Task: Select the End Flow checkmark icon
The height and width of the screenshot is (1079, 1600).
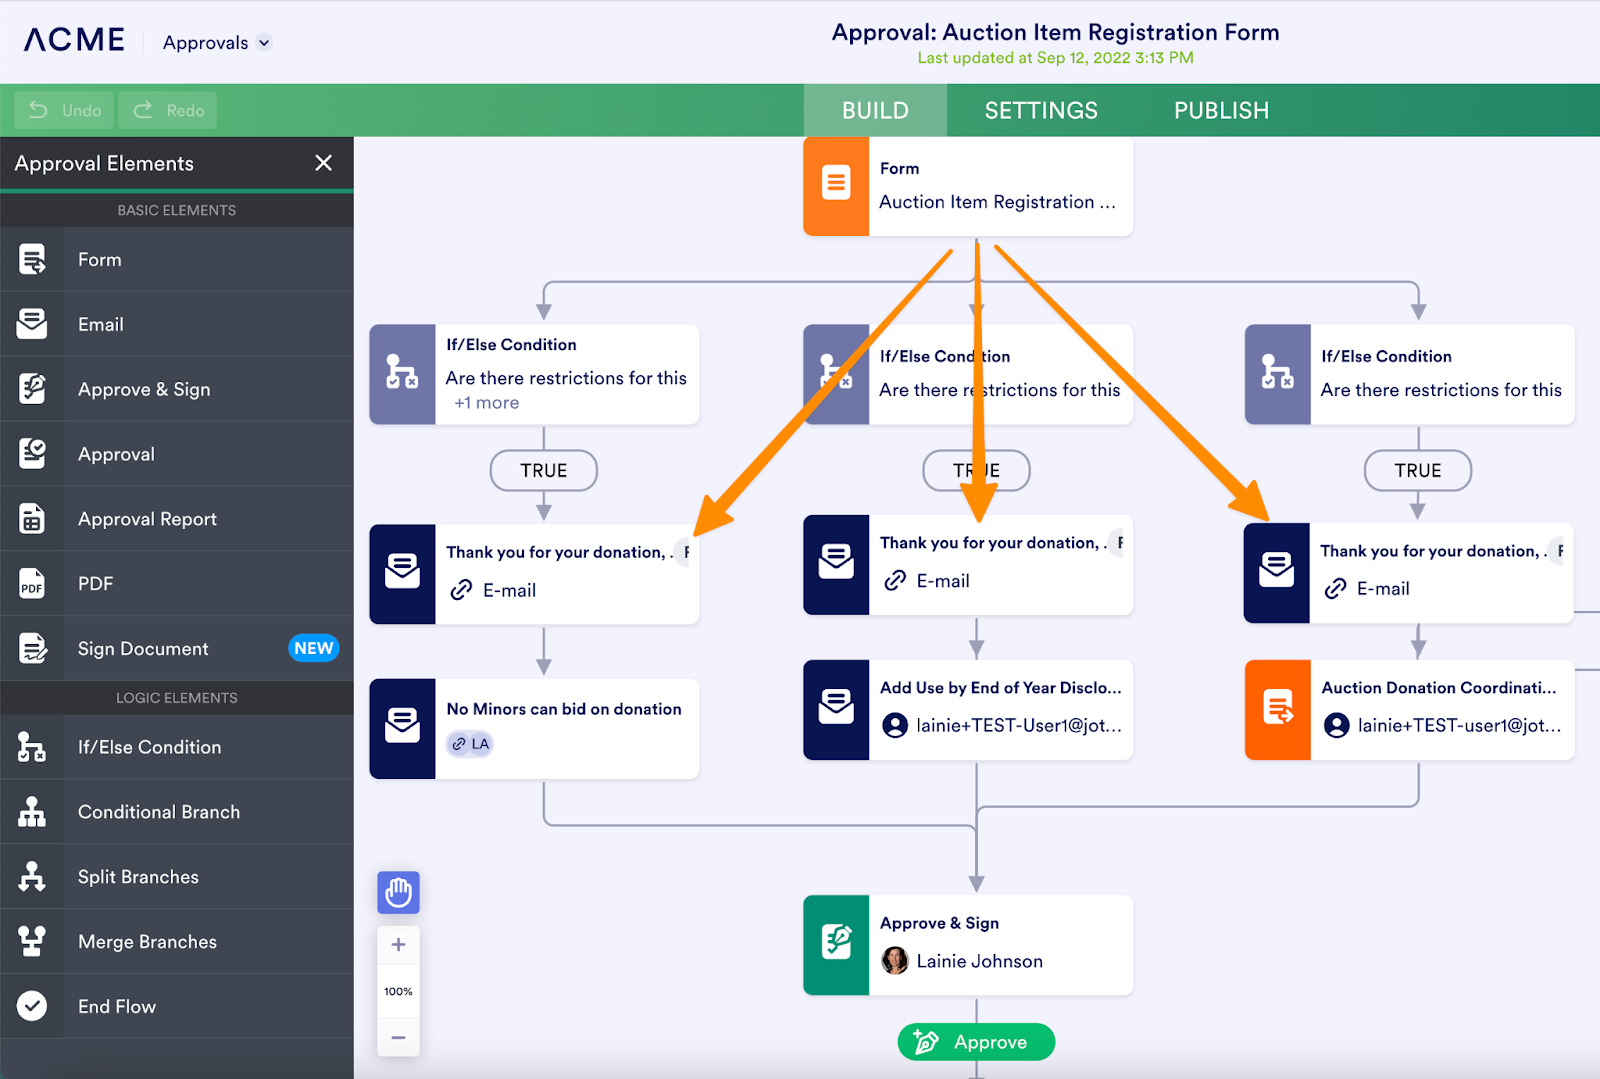Action: pos(32,1006)
